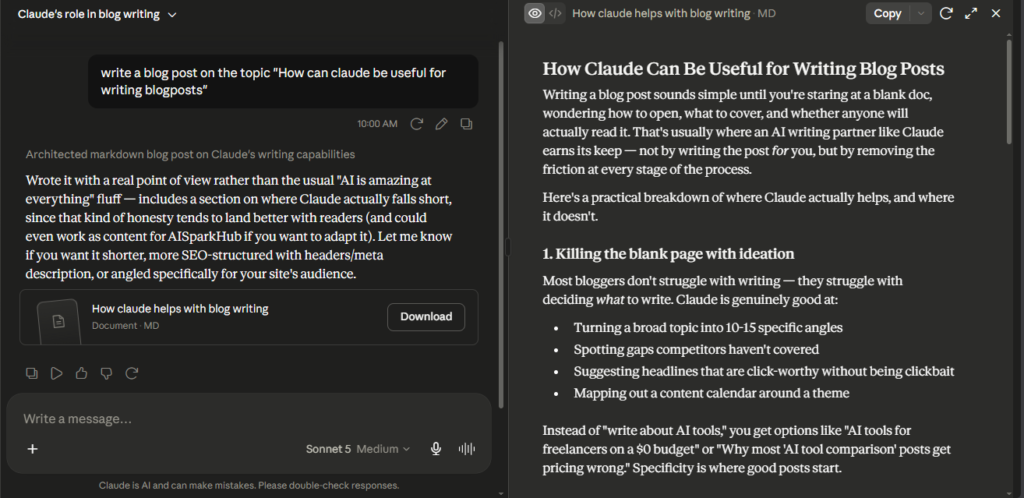
Task: Click bullet 'Spotting gaps competitors haven't covered'
Action: tap(696, 349)
